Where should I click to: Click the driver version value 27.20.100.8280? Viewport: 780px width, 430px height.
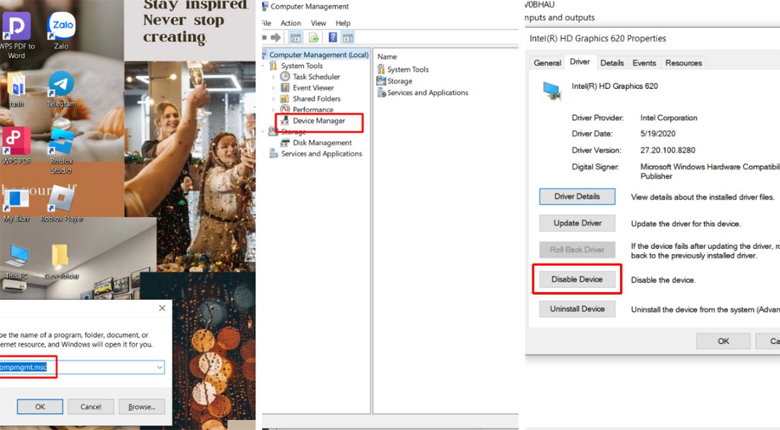(x=668, y=150)
